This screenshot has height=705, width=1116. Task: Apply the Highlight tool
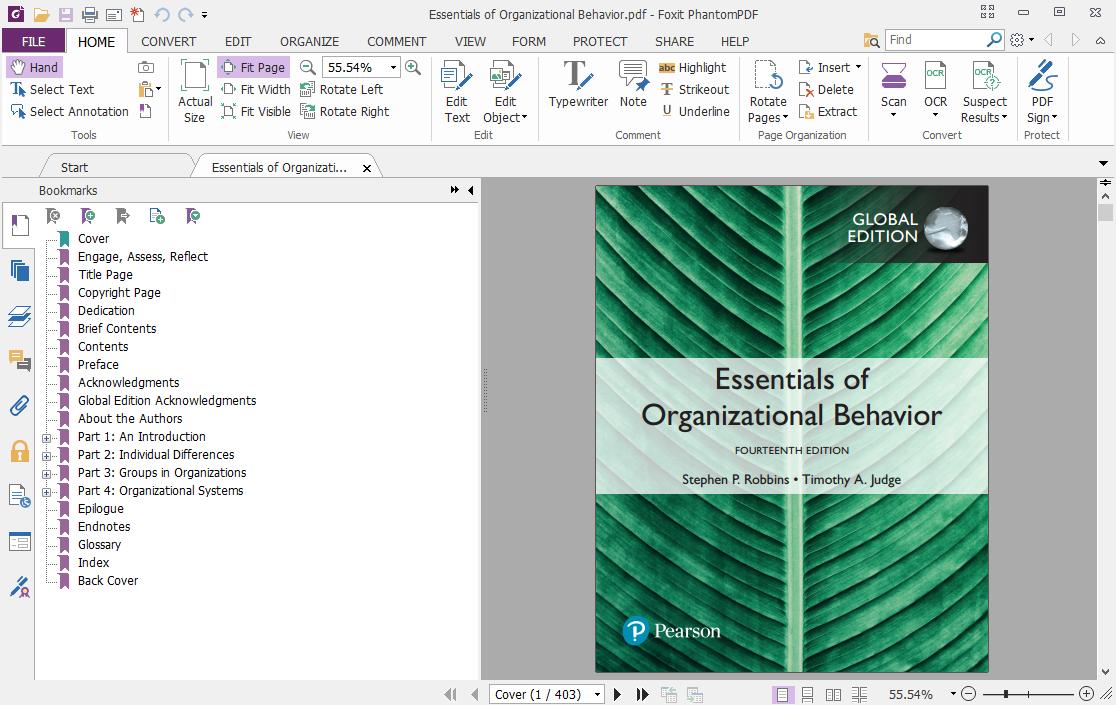[693, 68]
